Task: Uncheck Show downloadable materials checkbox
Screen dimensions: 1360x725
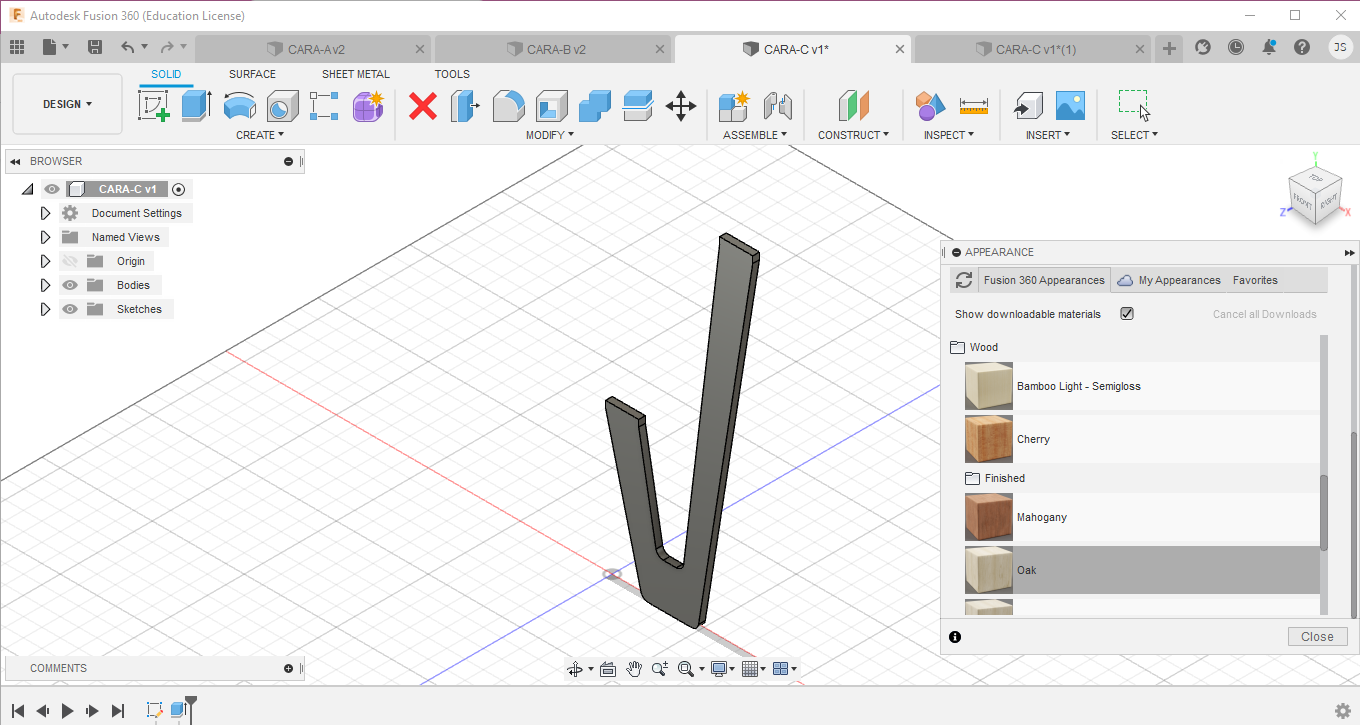Action: 1127,314
